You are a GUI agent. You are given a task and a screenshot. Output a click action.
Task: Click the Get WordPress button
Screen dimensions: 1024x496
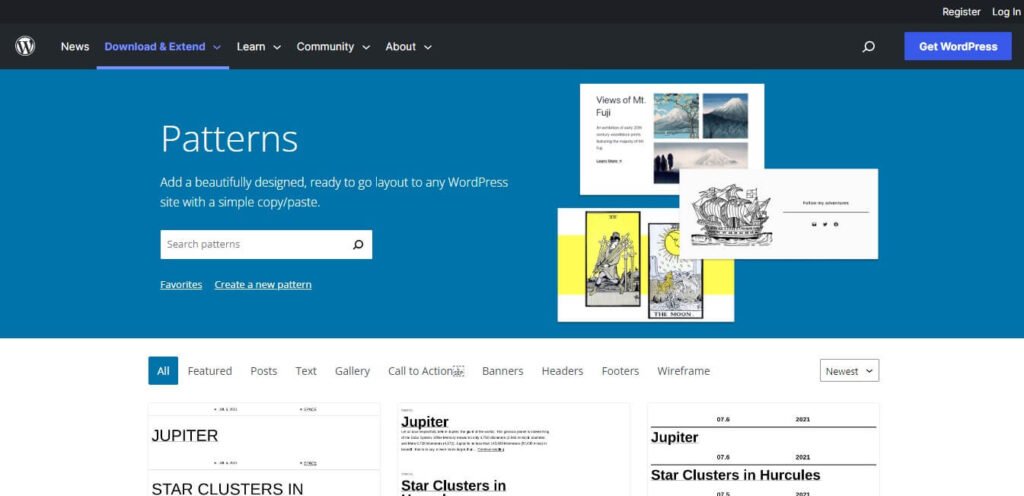coord(957,46)
